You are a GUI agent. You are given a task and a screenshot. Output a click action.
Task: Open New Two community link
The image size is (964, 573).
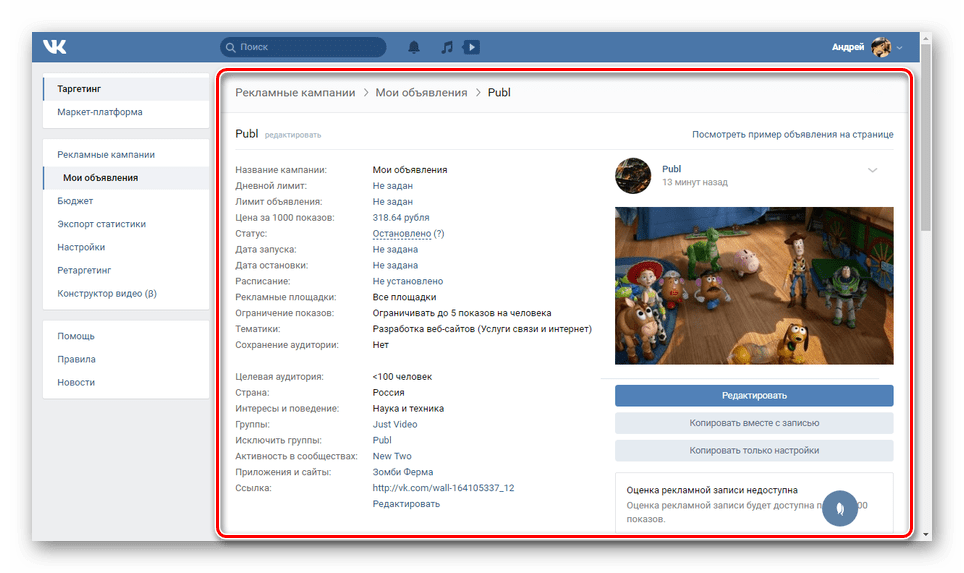[392, 456]
